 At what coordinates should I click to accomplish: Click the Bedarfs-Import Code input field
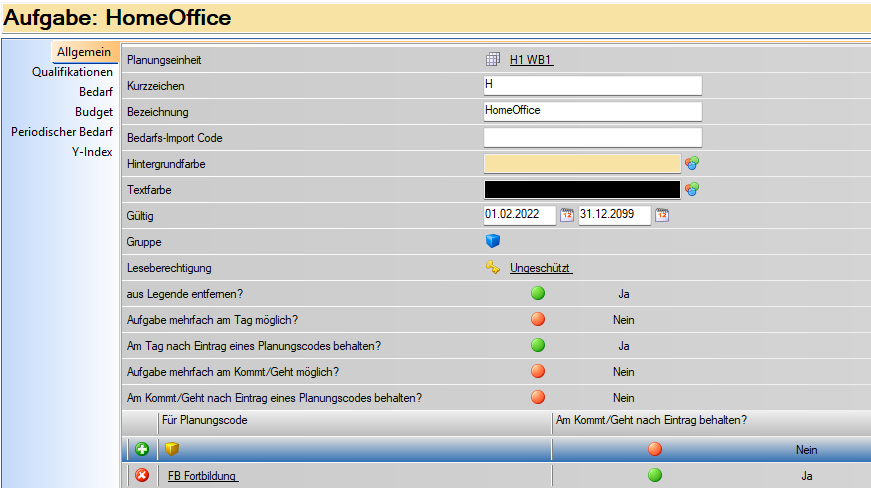pos(592,137)
